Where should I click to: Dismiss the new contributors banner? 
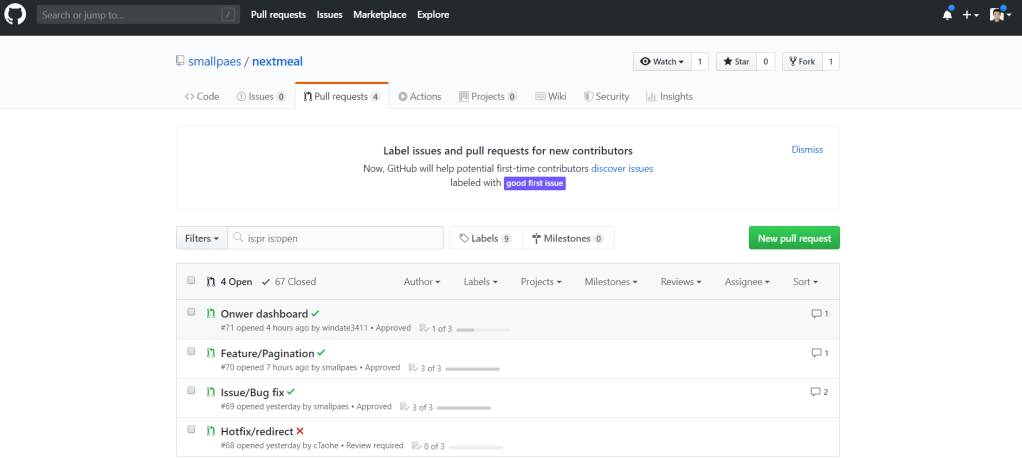(807, 150)
